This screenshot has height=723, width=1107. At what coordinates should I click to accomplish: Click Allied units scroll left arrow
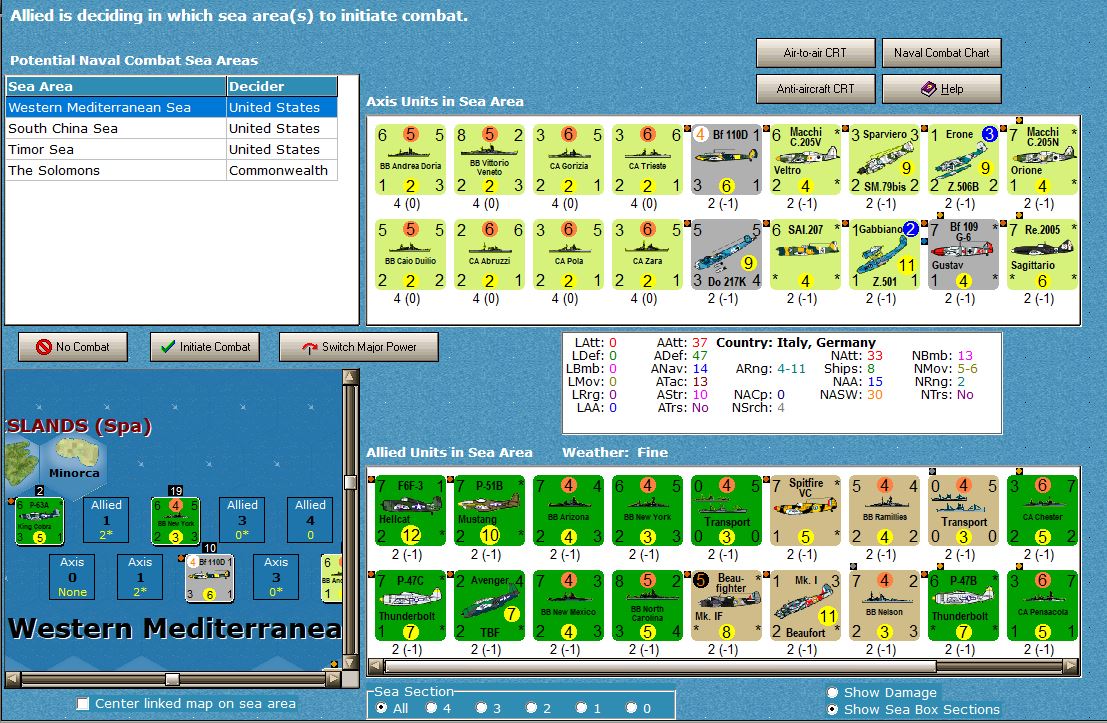tap(376, 666)
